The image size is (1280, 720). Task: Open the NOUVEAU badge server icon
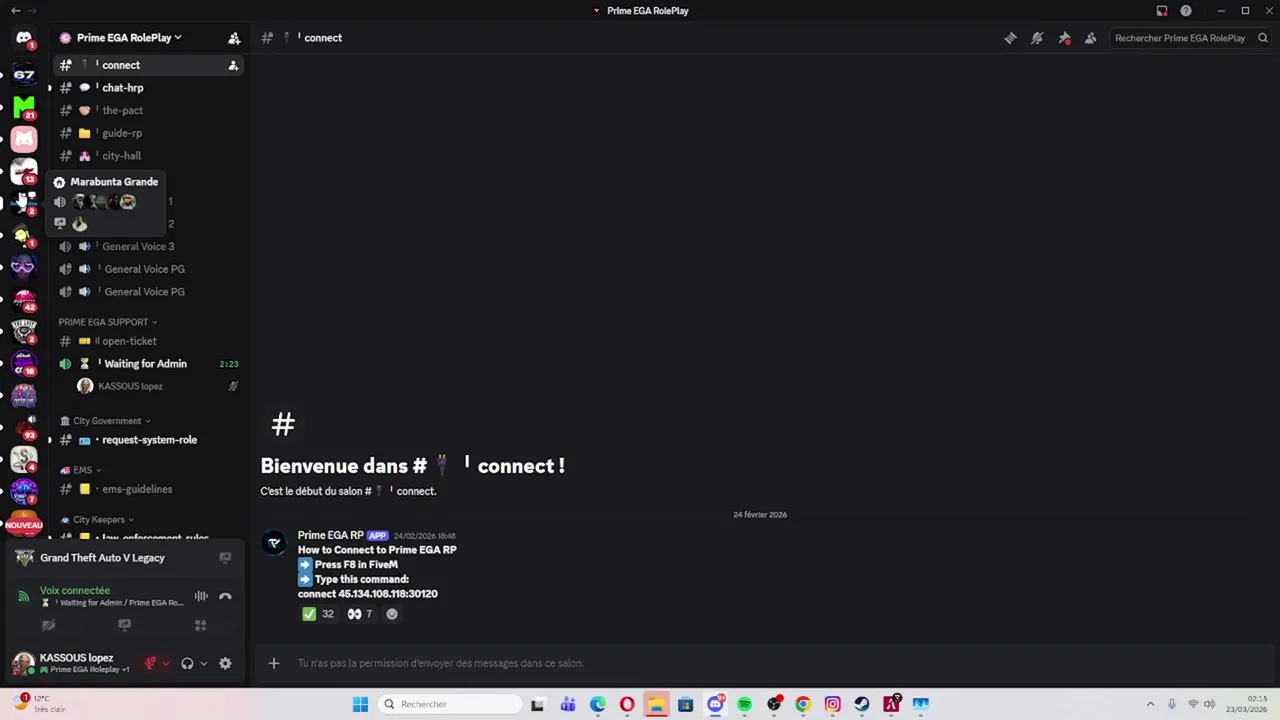(x=24, y=524)
